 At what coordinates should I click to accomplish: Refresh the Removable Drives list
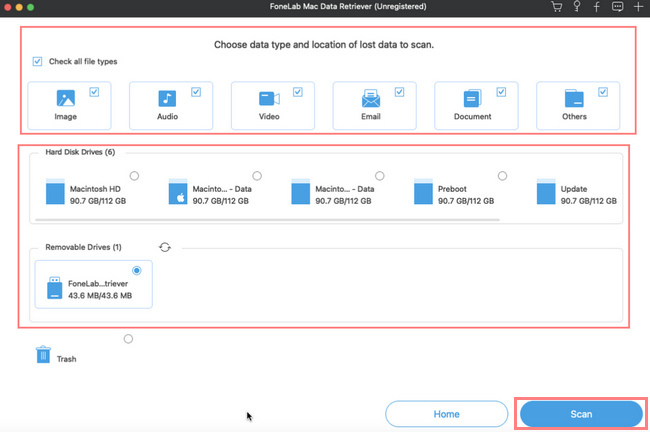[x=165, y=248]
